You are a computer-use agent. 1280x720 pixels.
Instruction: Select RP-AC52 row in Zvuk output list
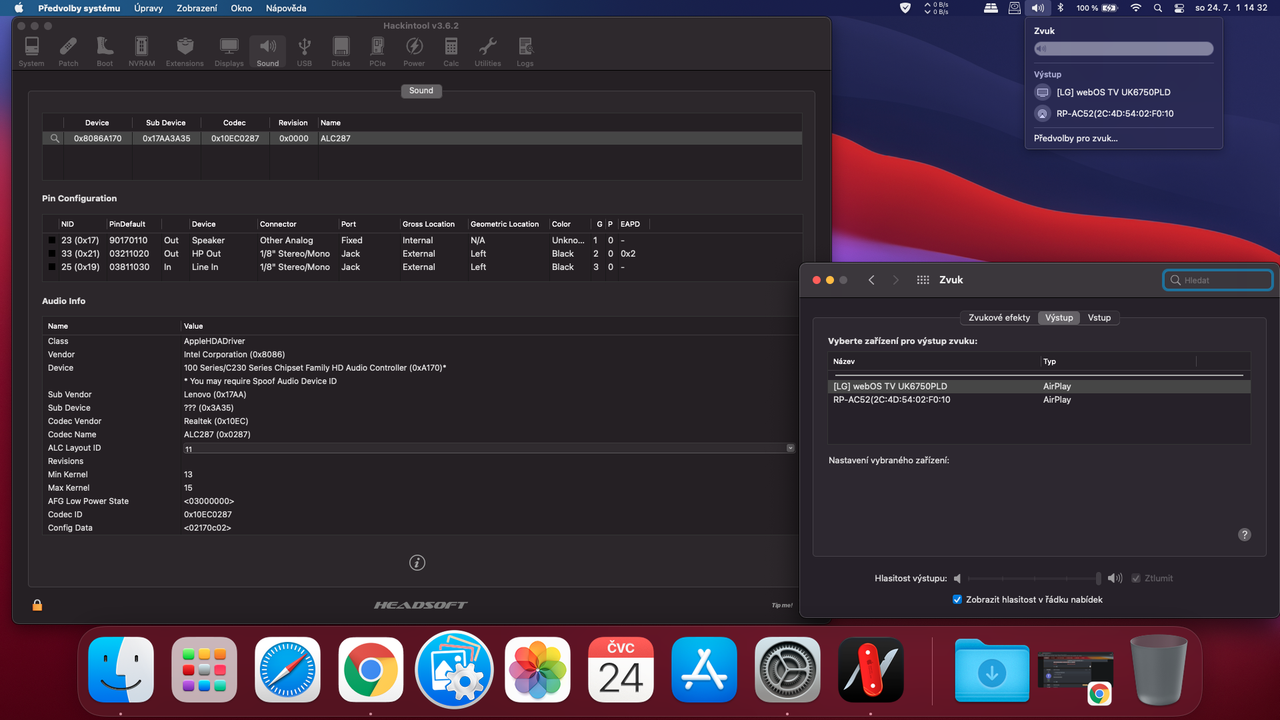[1039, 399]
